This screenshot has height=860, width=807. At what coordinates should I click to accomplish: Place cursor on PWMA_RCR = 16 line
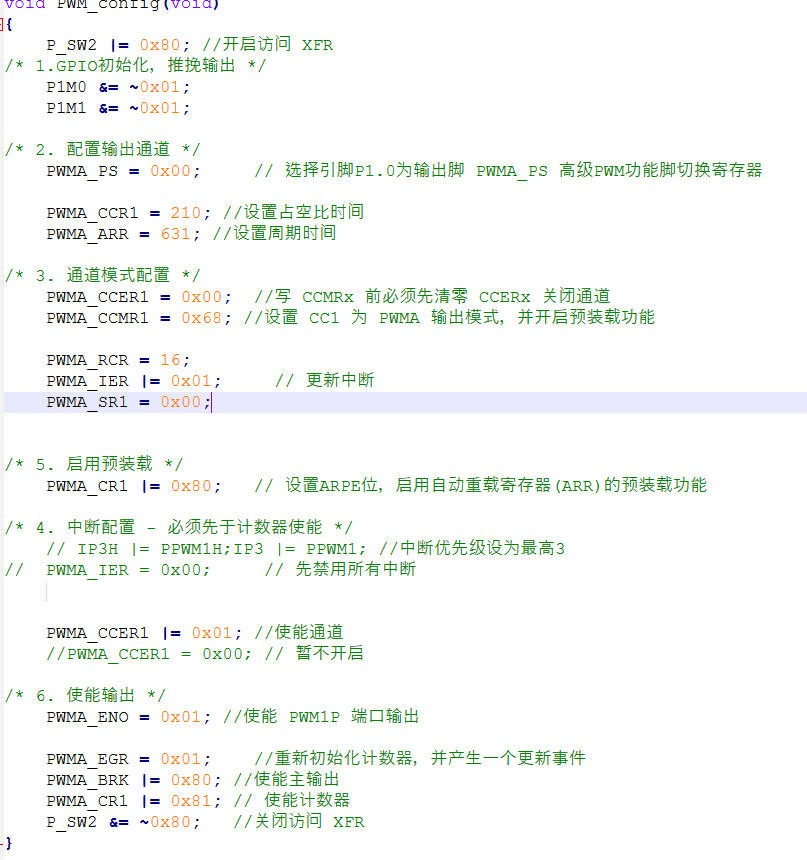pos(117,359)
